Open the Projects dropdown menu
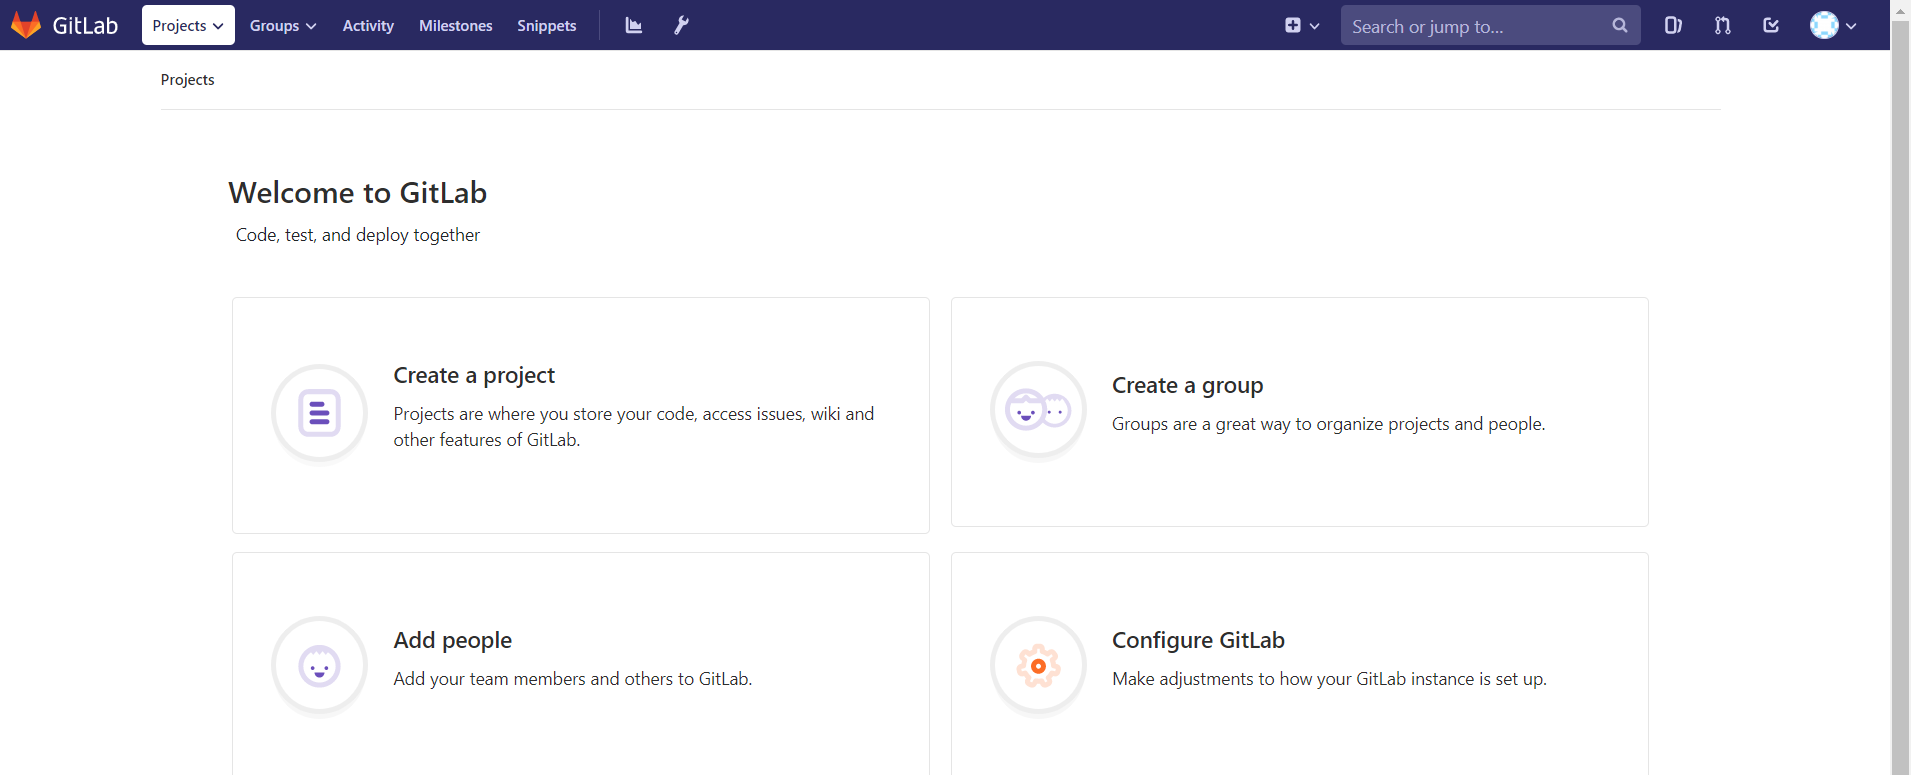 (188, 25)
